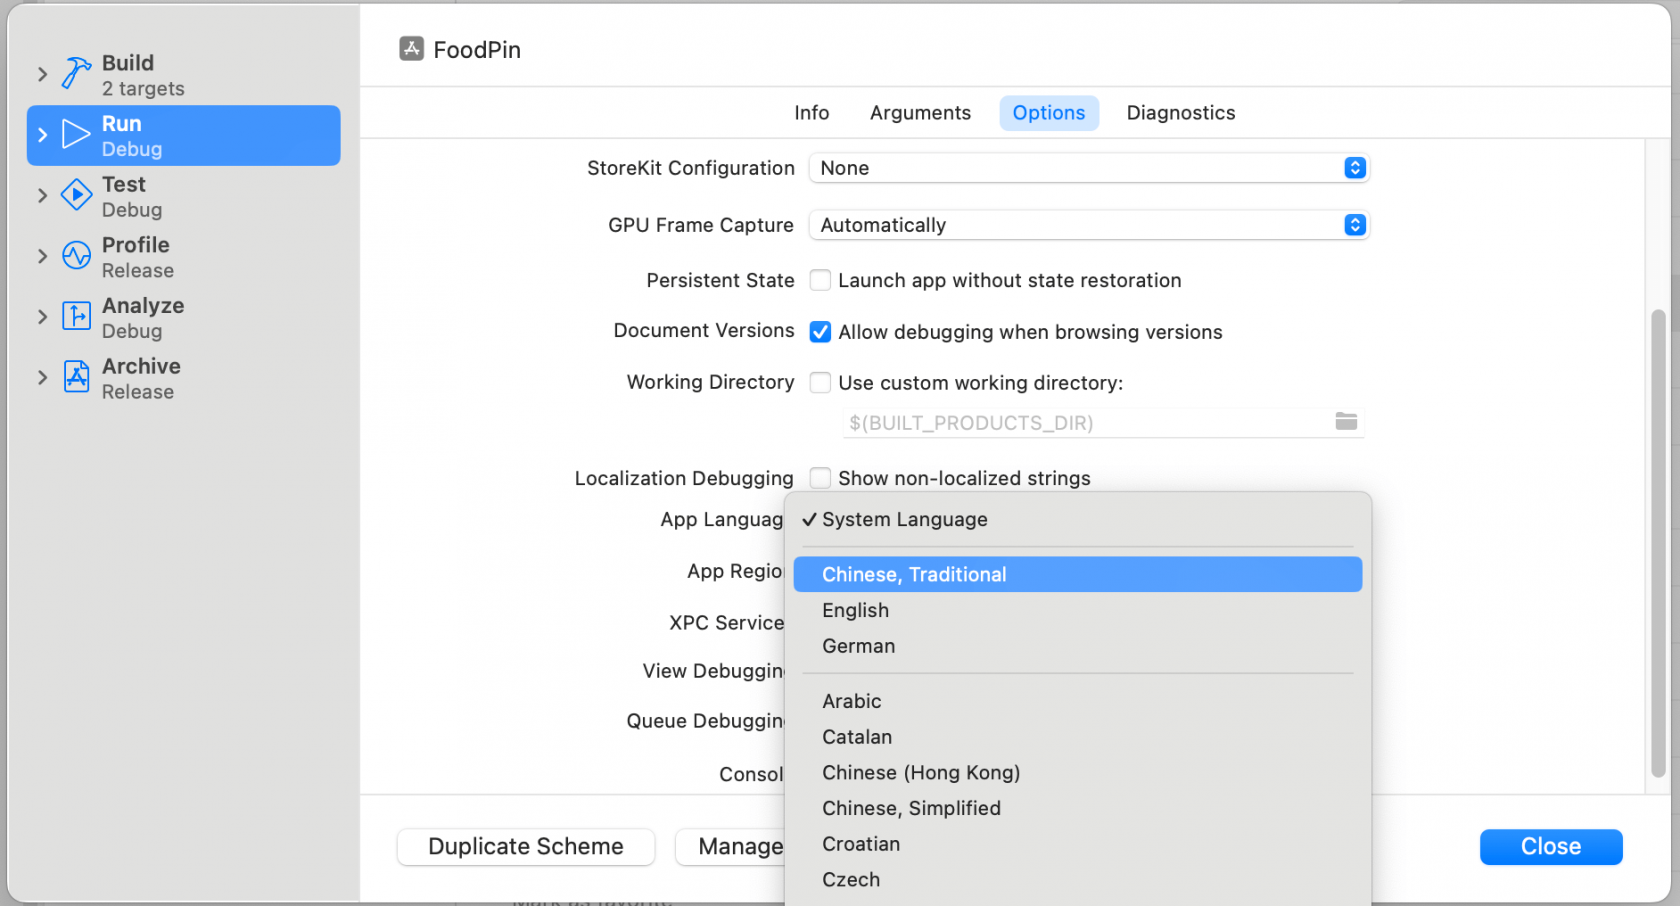This screenshot has width=1680, height=906.
Task: Click the options pane vertical scrollbar
Action: 1658,540
